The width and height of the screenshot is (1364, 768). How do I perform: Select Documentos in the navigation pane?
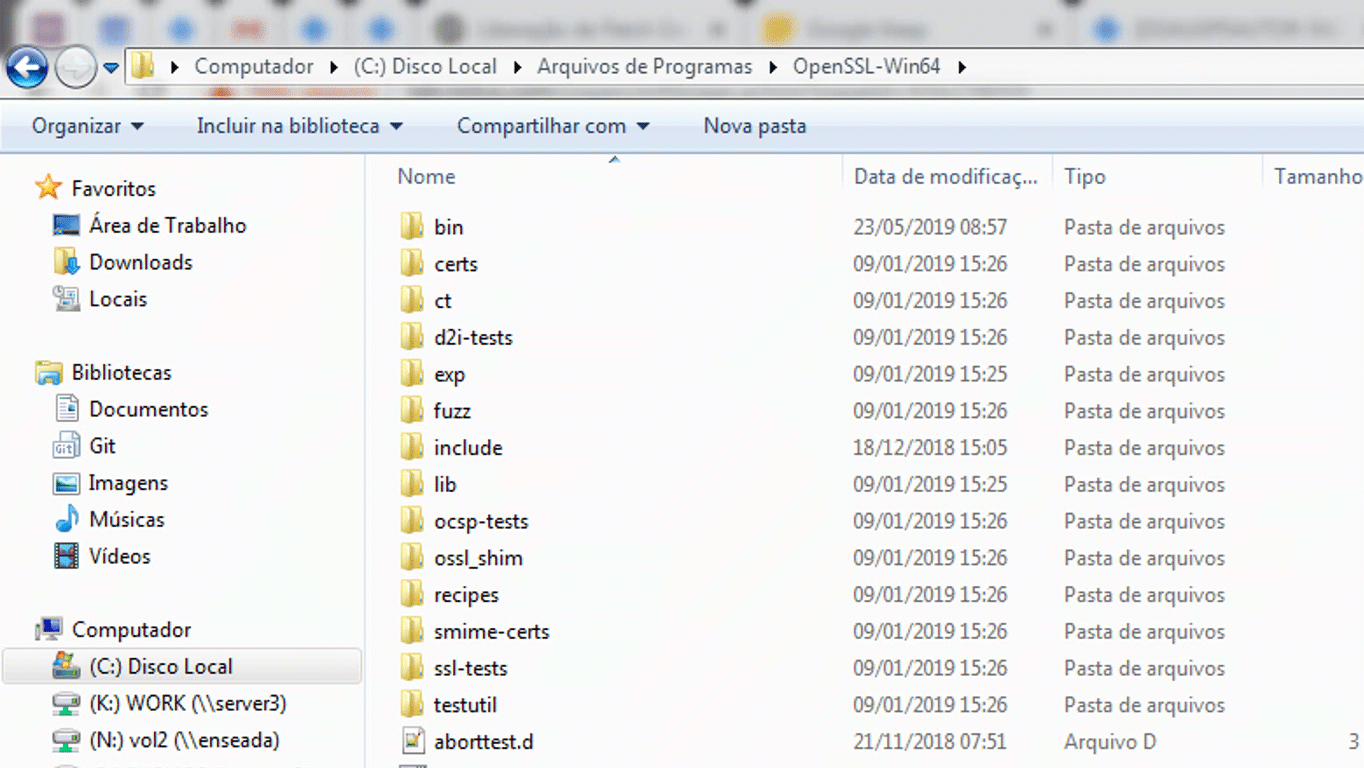pyautogui.click(x=149, y=409)
